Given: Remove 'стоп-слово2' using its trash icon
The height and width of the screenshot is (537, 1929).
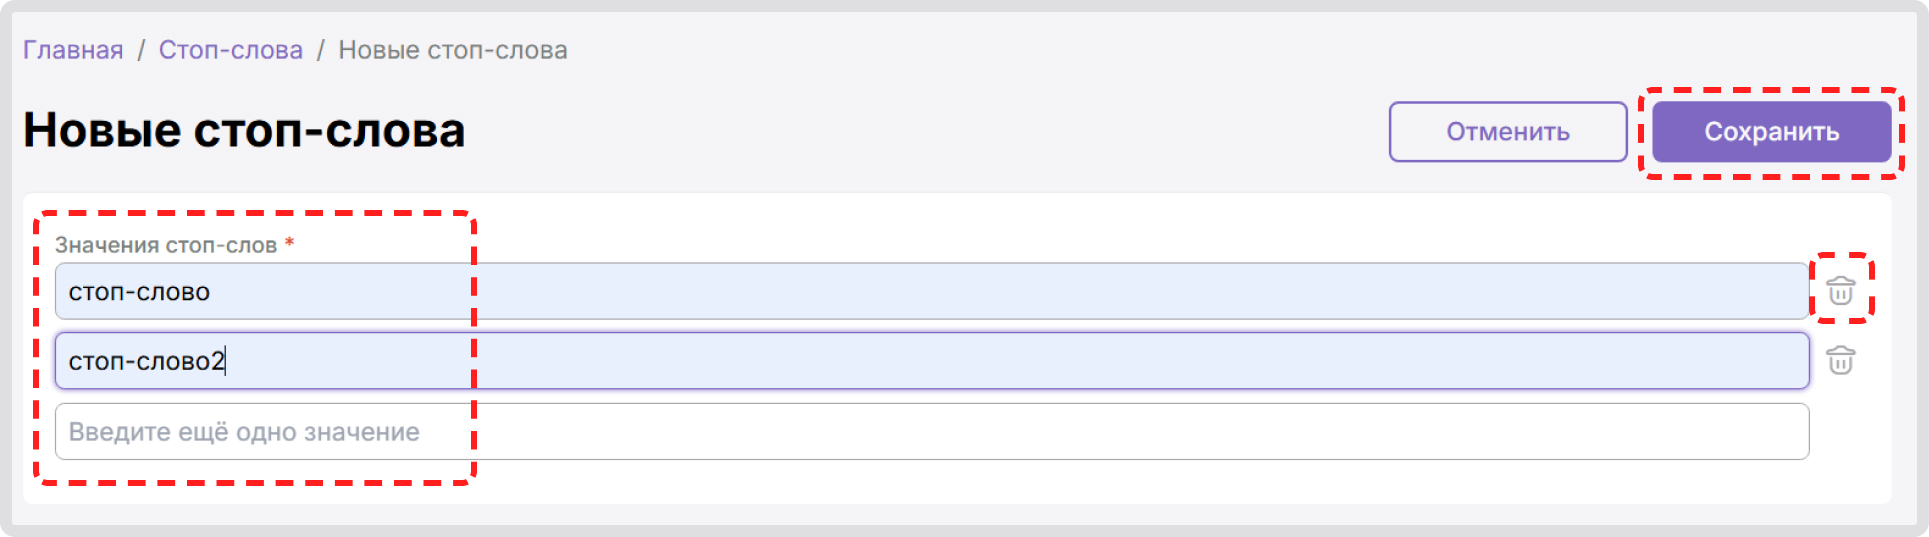Looking at the screenshot, I should click(x=1841, y=360).
